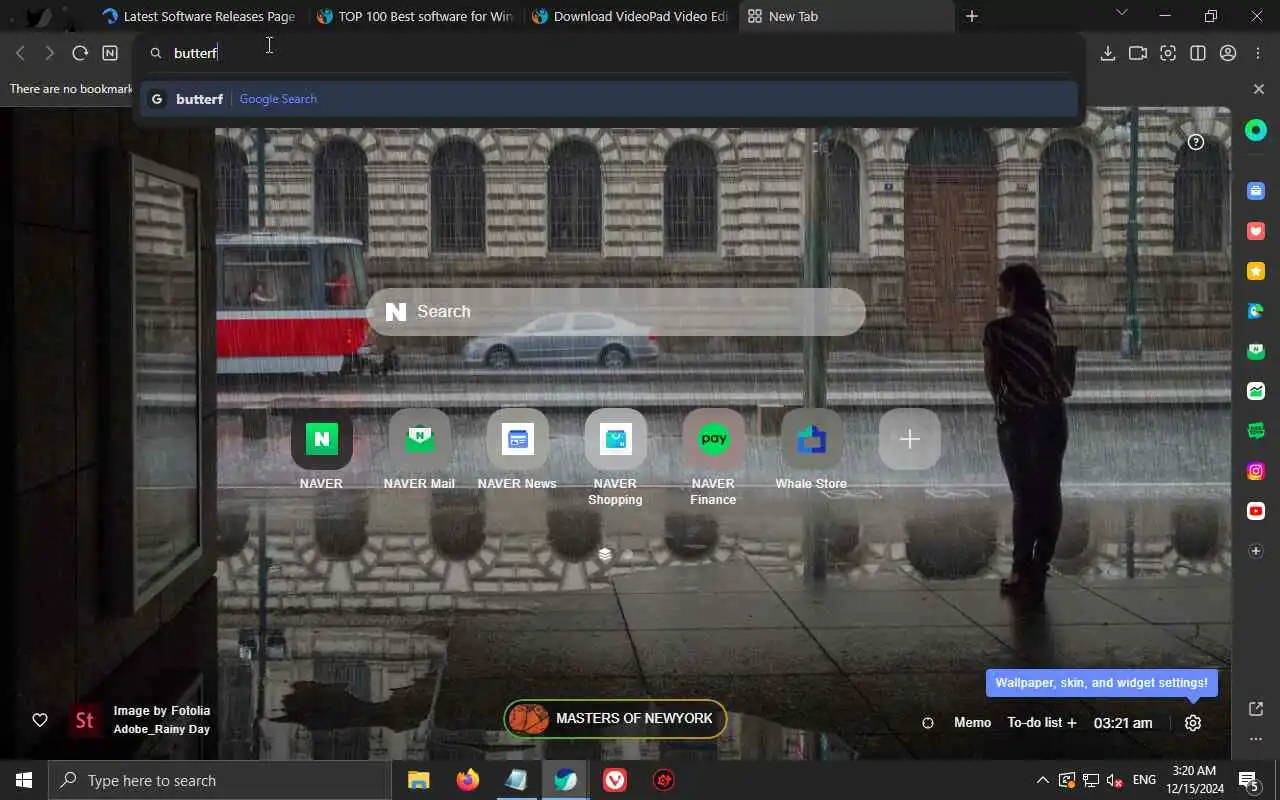Show hidden system tray icons
1280x800 pixels.
point(1042,780)
